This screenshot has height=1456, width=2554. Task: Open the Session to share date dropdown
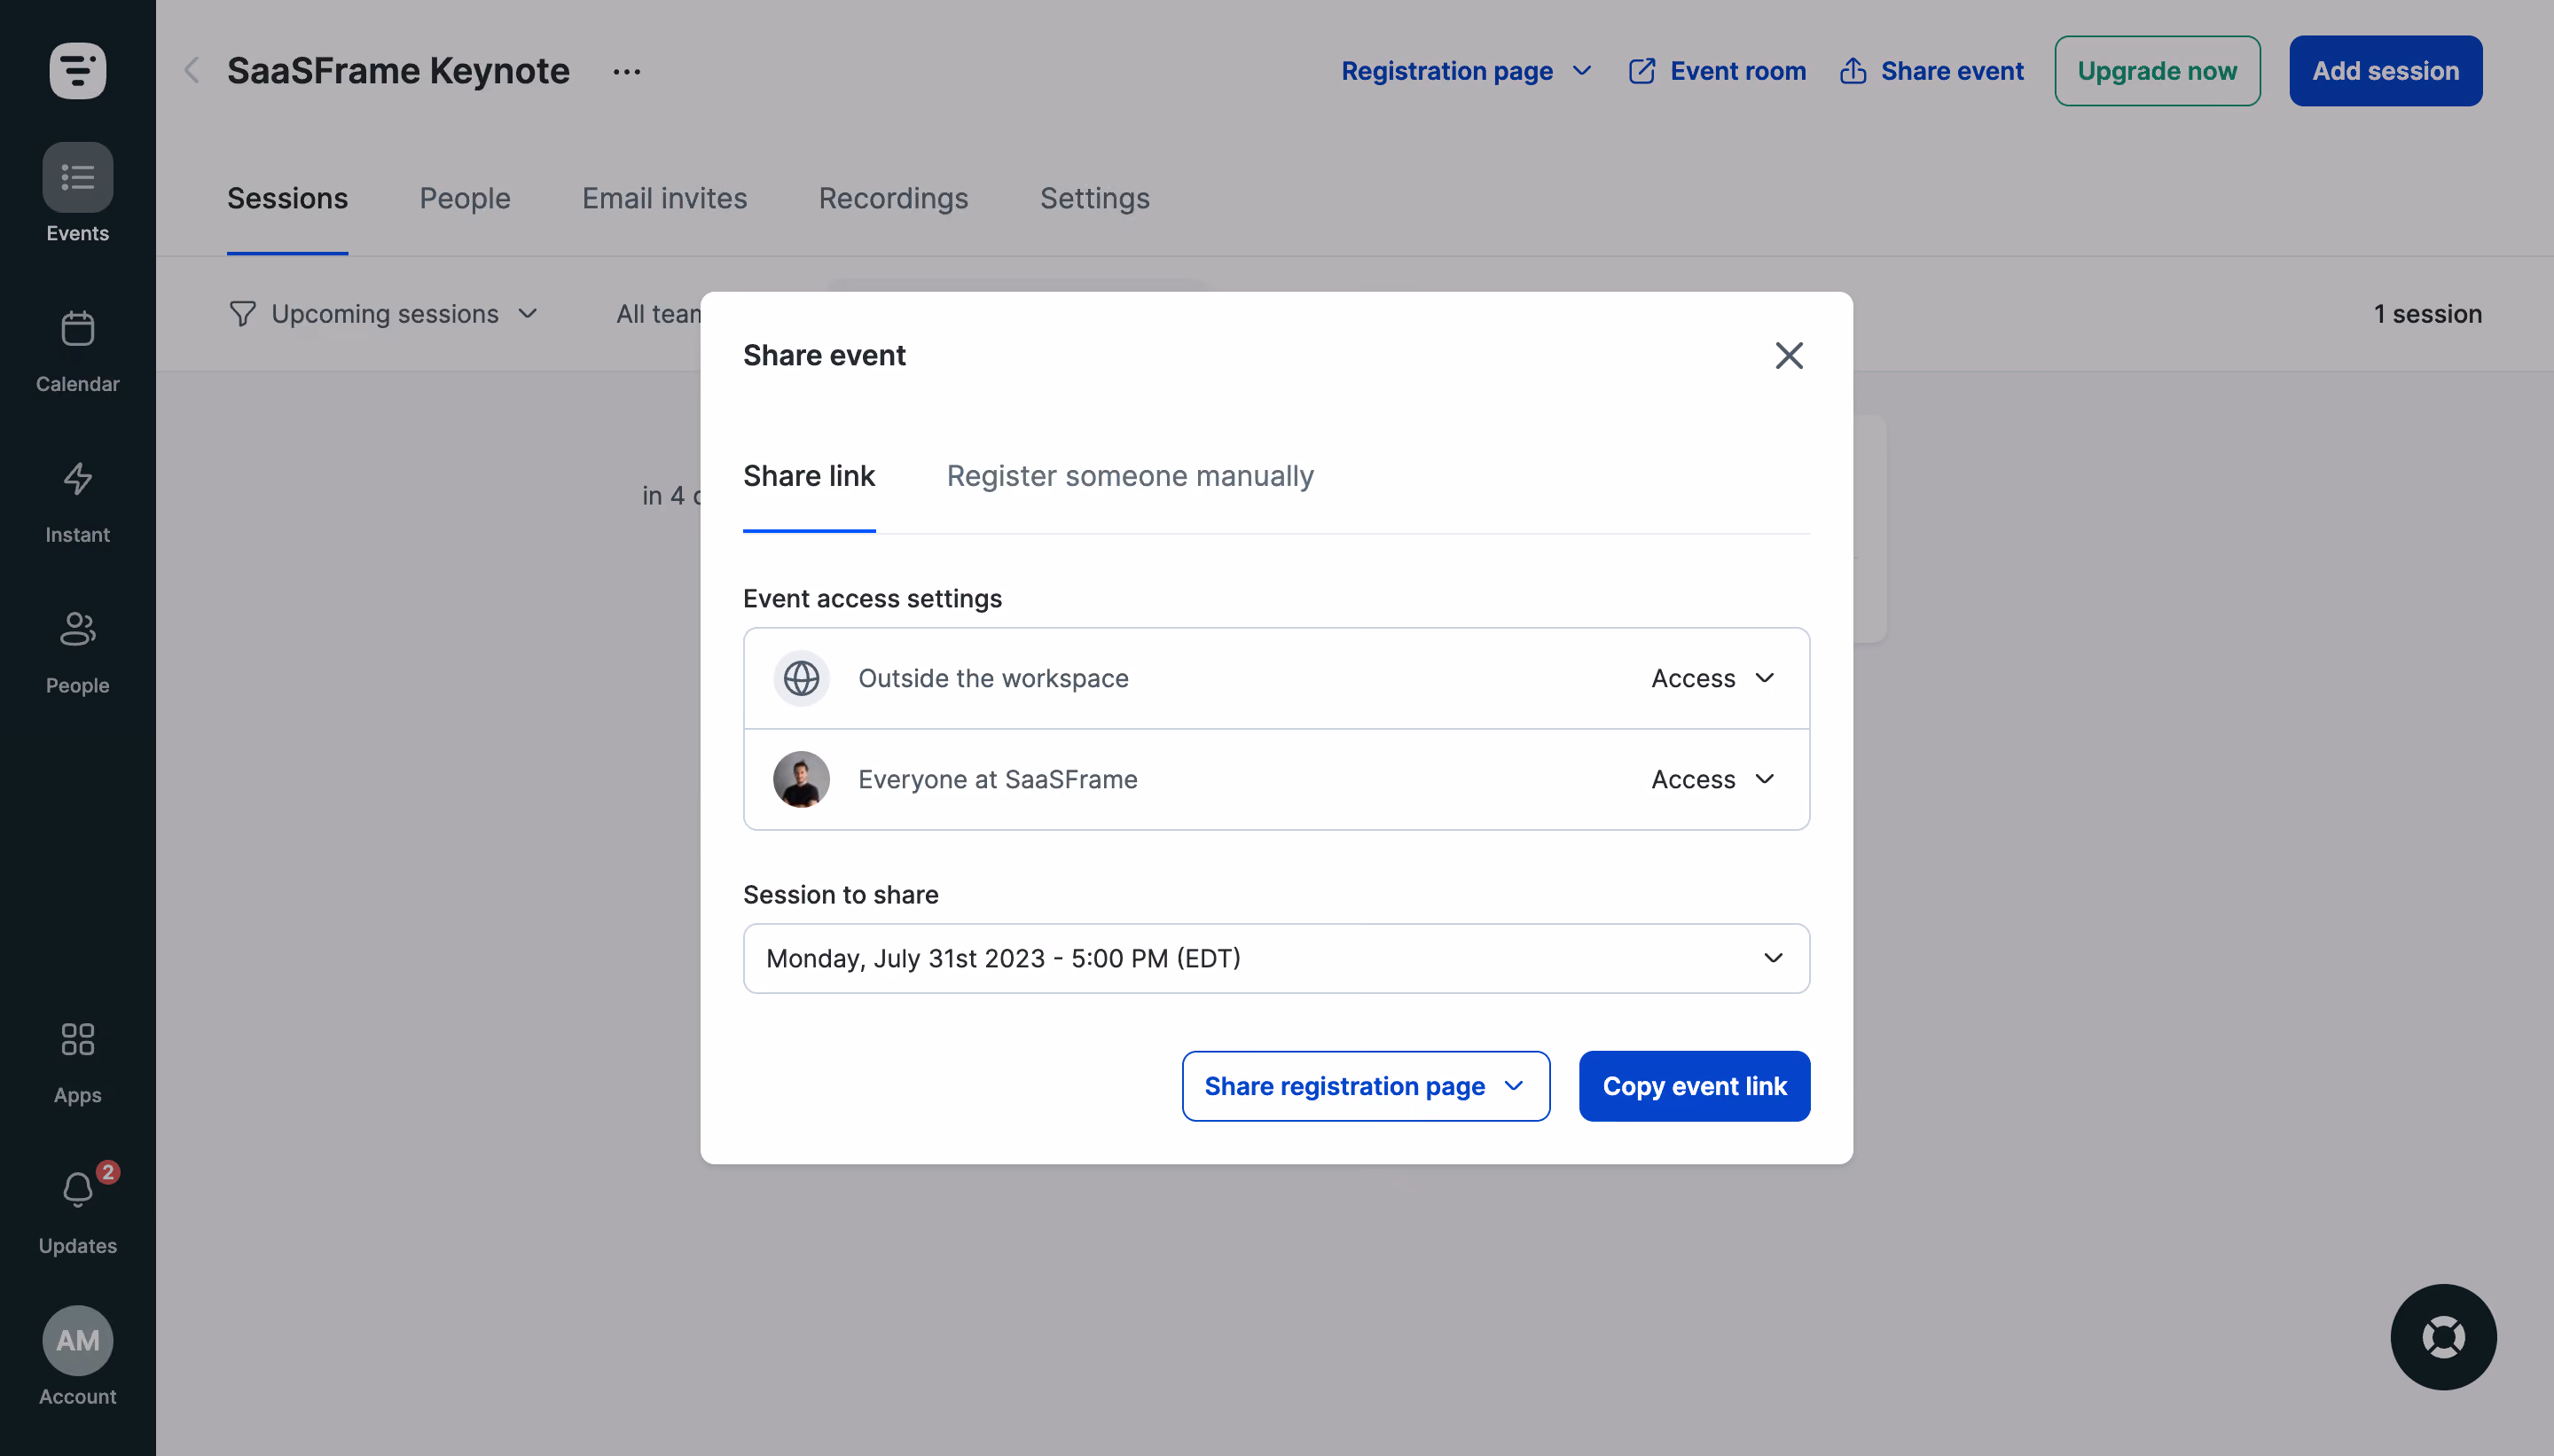[x=1276, y=958]
